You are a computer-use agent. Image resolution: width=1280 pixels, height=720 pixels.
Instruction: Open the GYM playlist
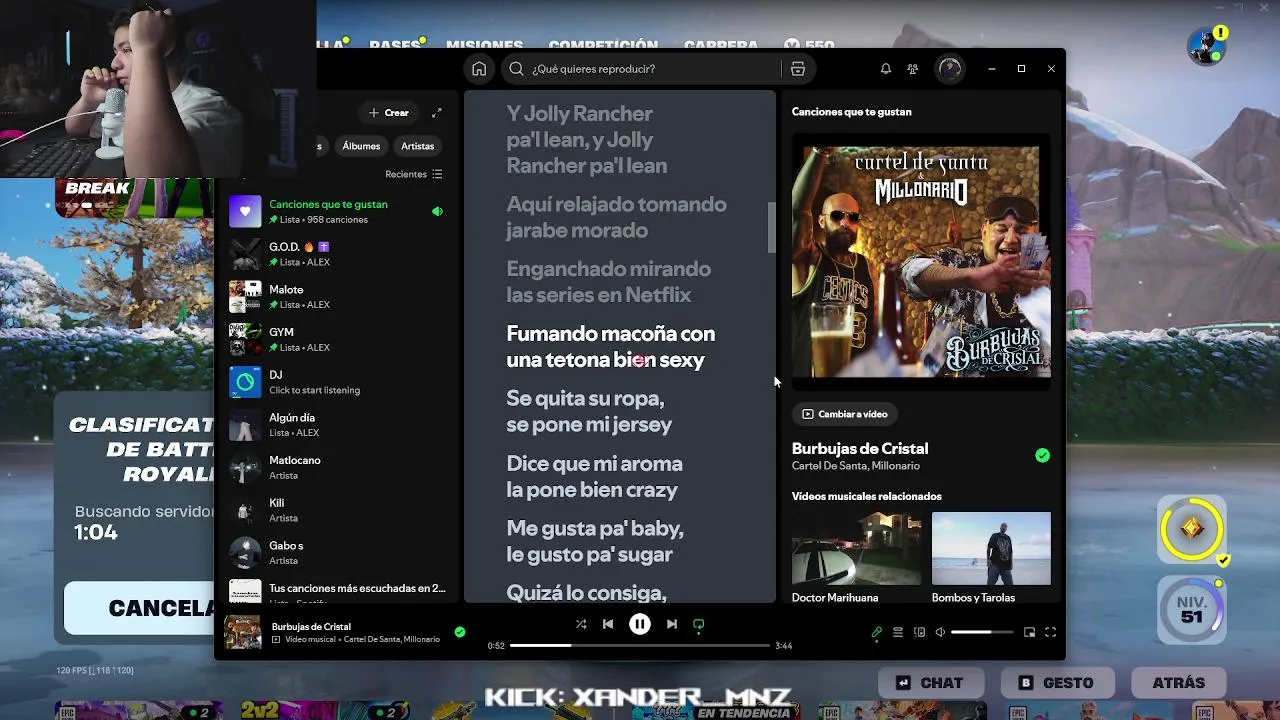pos(337,339)
